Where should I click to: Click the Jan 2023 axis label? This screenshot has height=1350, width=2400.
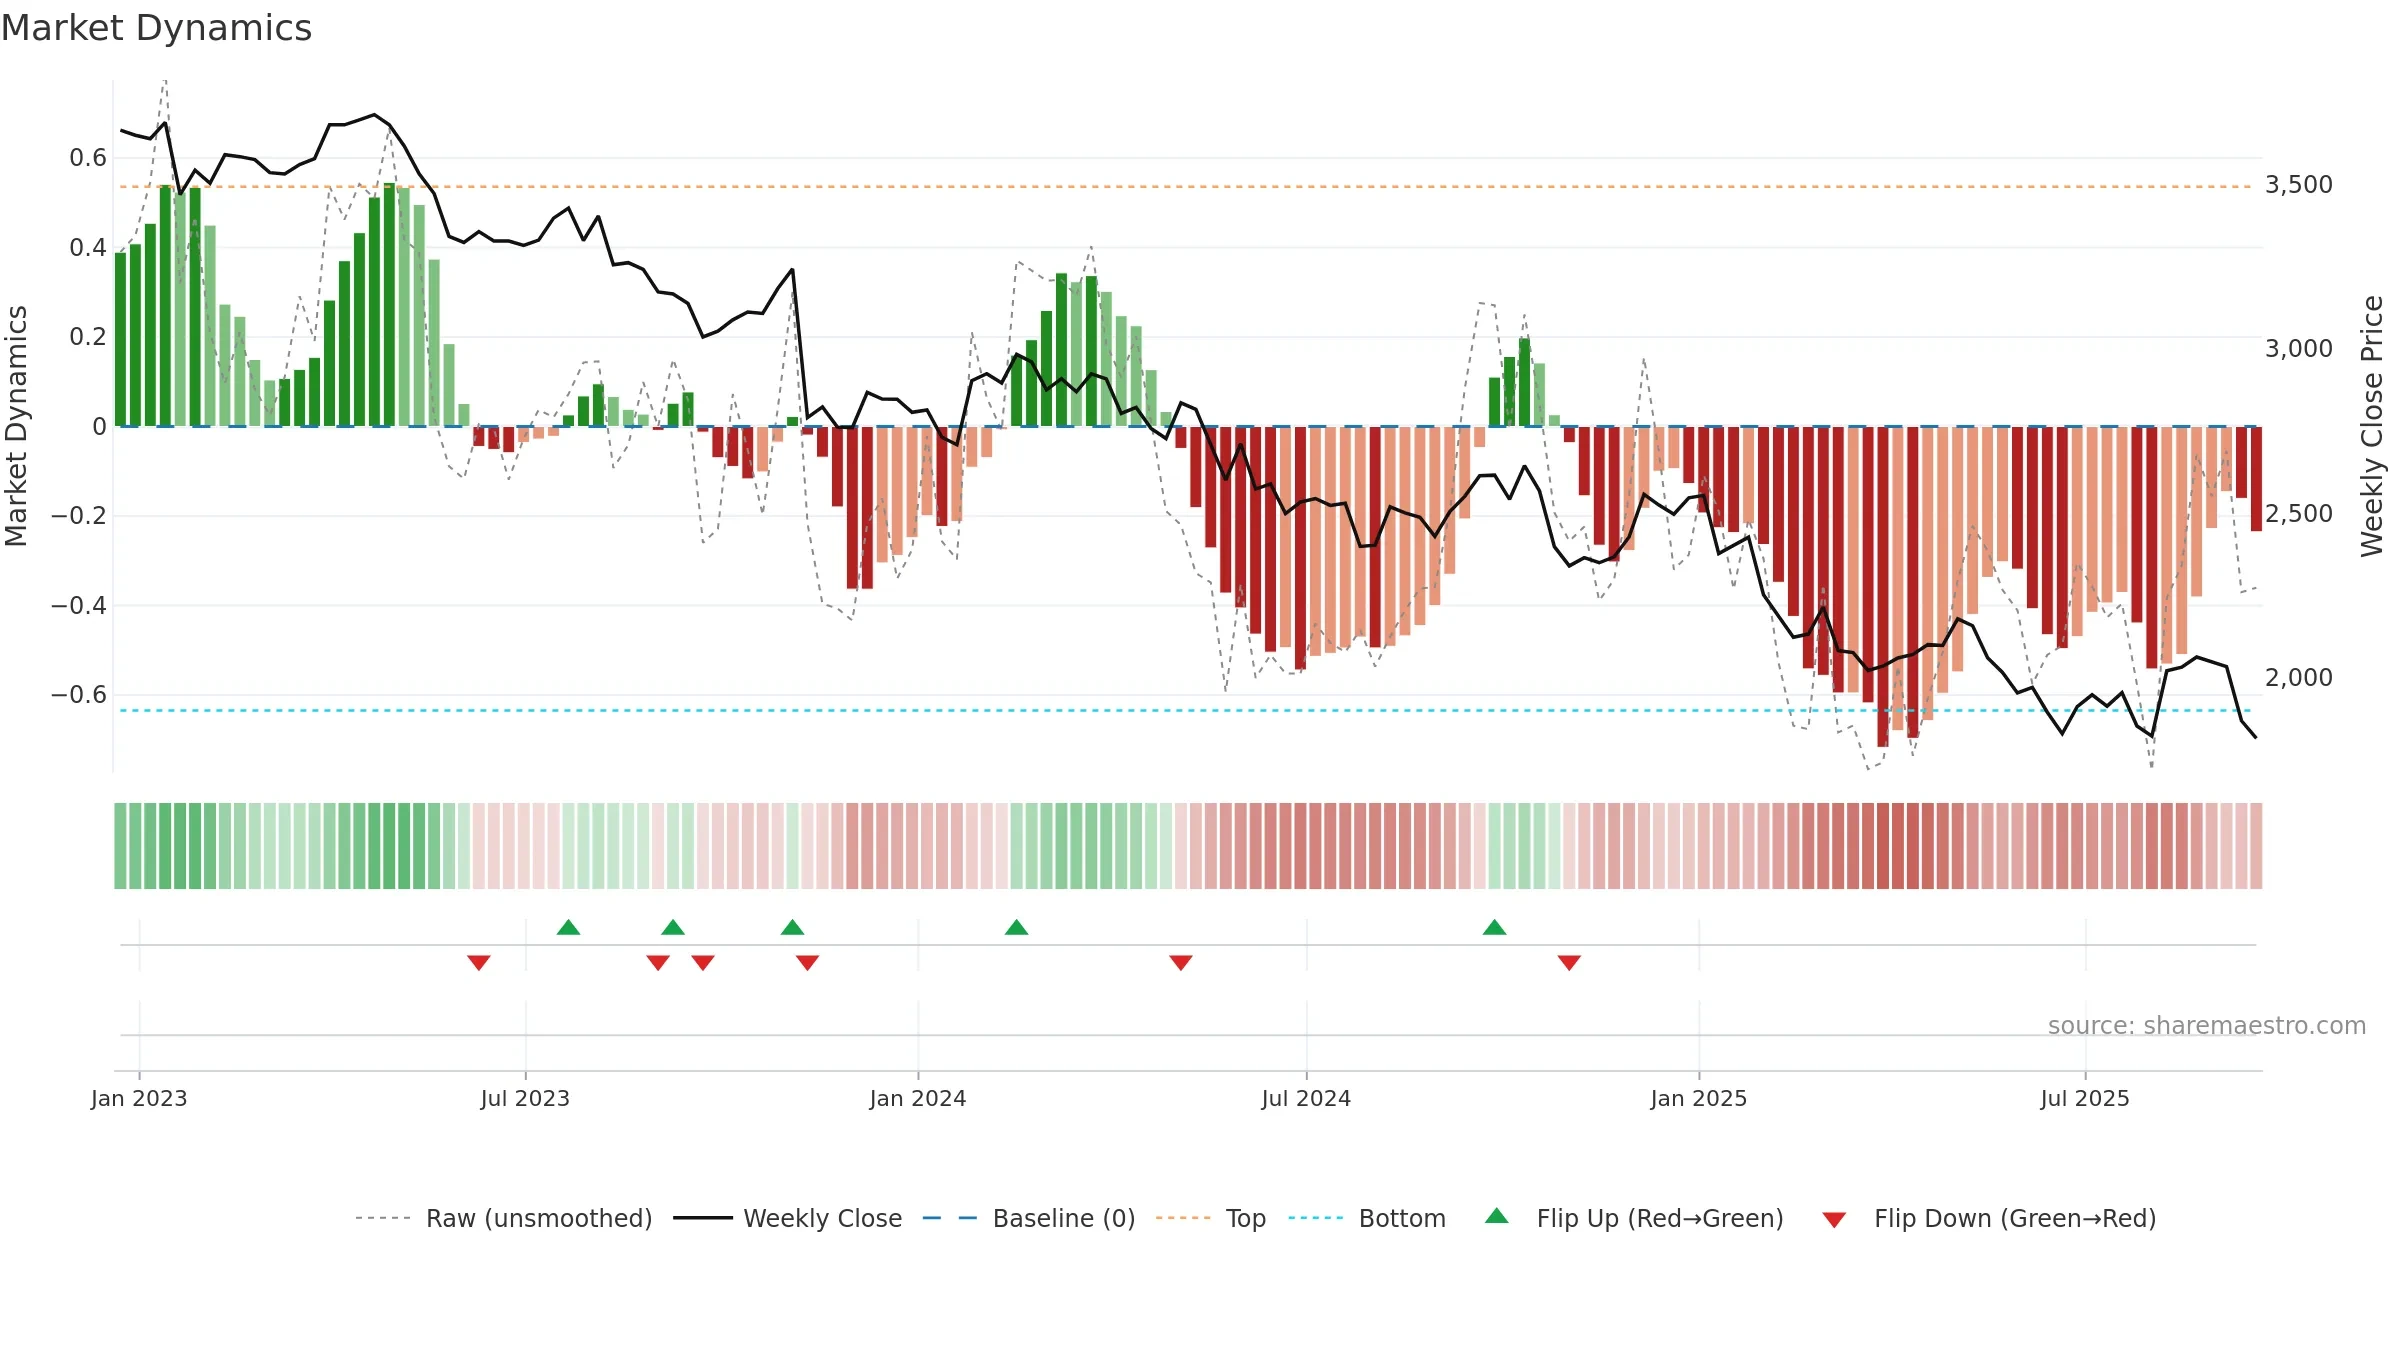[139, 1098]
